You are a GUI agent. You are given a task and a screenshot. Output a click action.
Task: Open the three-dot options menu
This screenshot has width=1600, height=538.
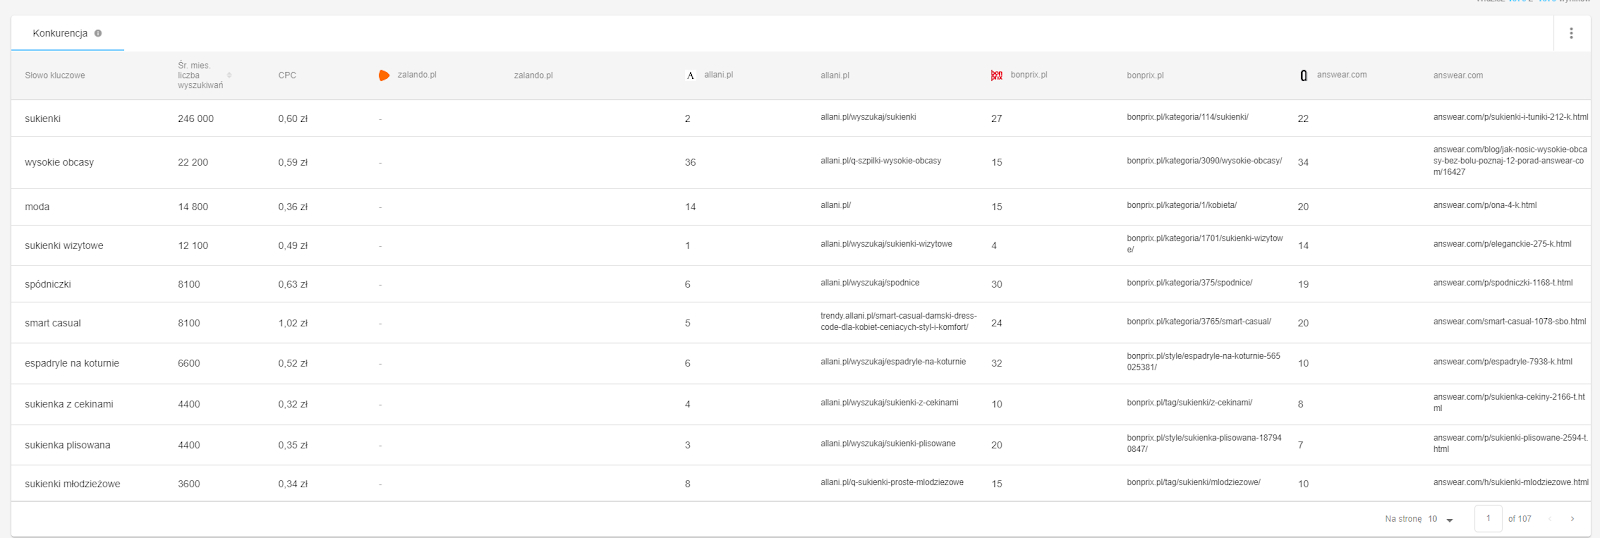coord(1571,33)
